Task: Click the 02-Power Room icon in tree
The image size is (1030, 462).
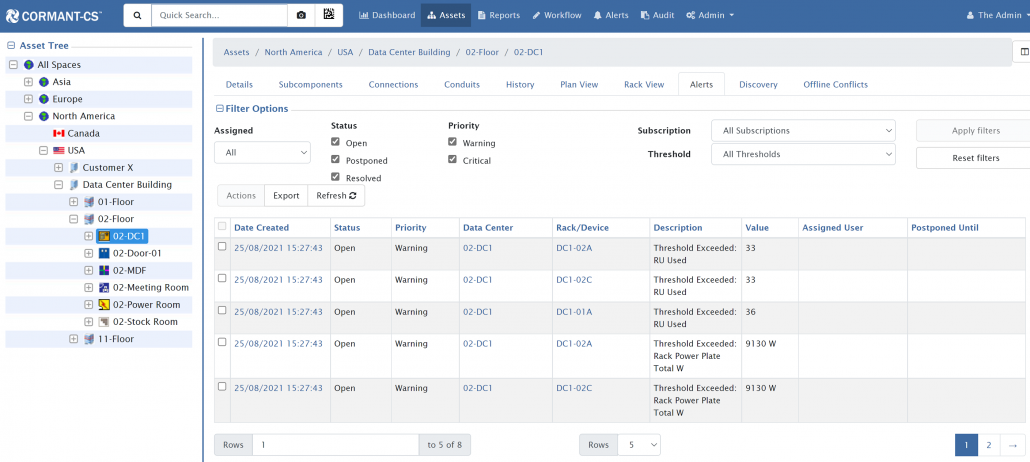Action: click(103, 305)
